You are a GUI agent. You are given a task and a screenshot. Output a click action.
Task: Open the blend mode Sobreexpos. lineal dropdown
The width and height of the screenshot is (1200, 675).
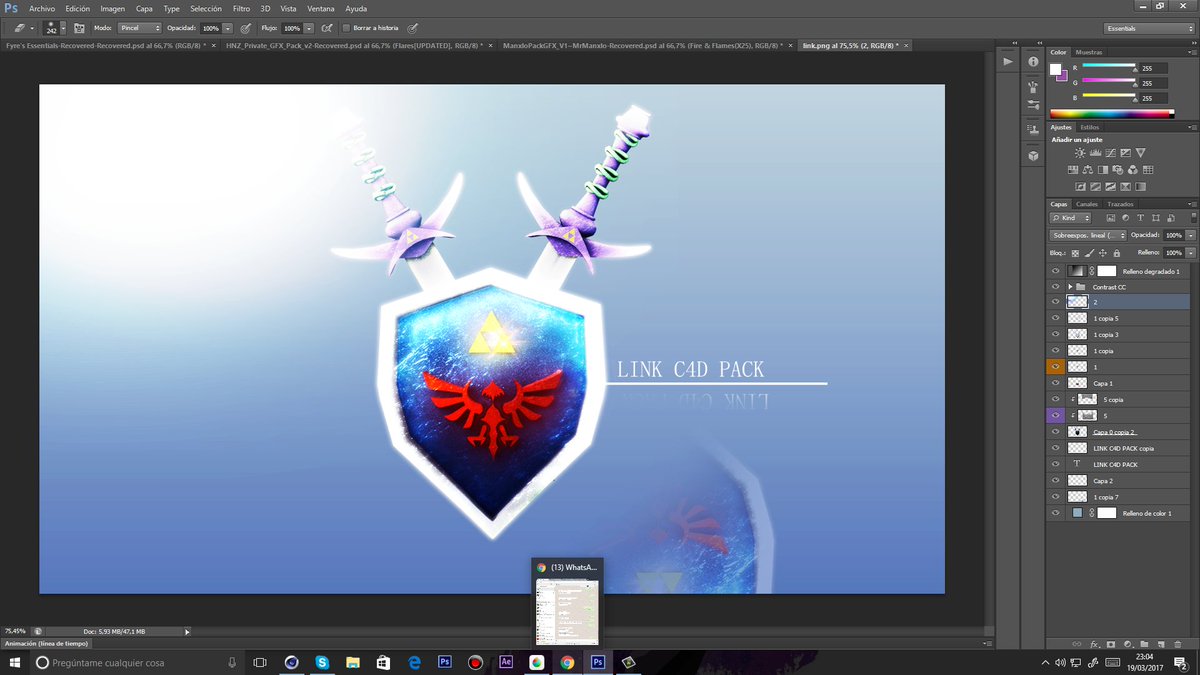1088,235
